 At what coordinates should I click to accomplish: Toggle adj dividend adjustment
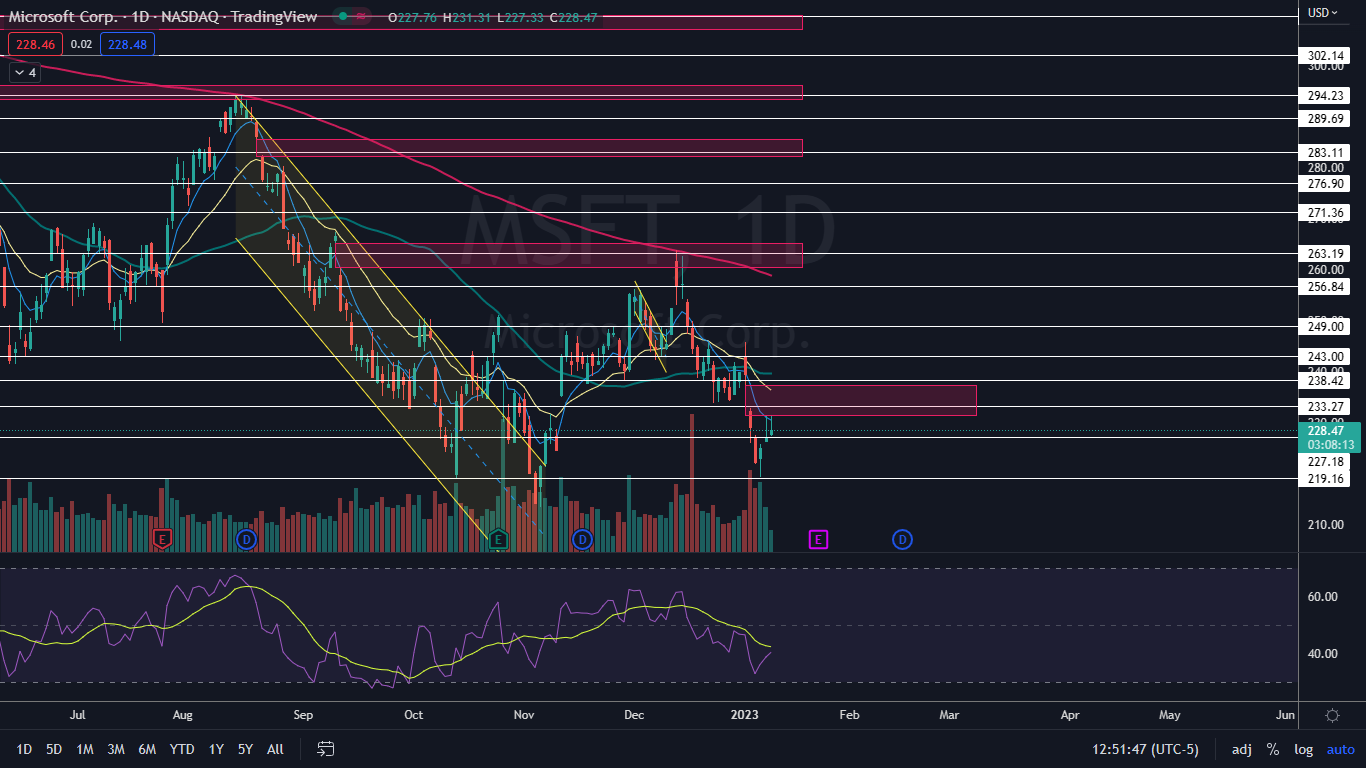tap(1241, 749)
